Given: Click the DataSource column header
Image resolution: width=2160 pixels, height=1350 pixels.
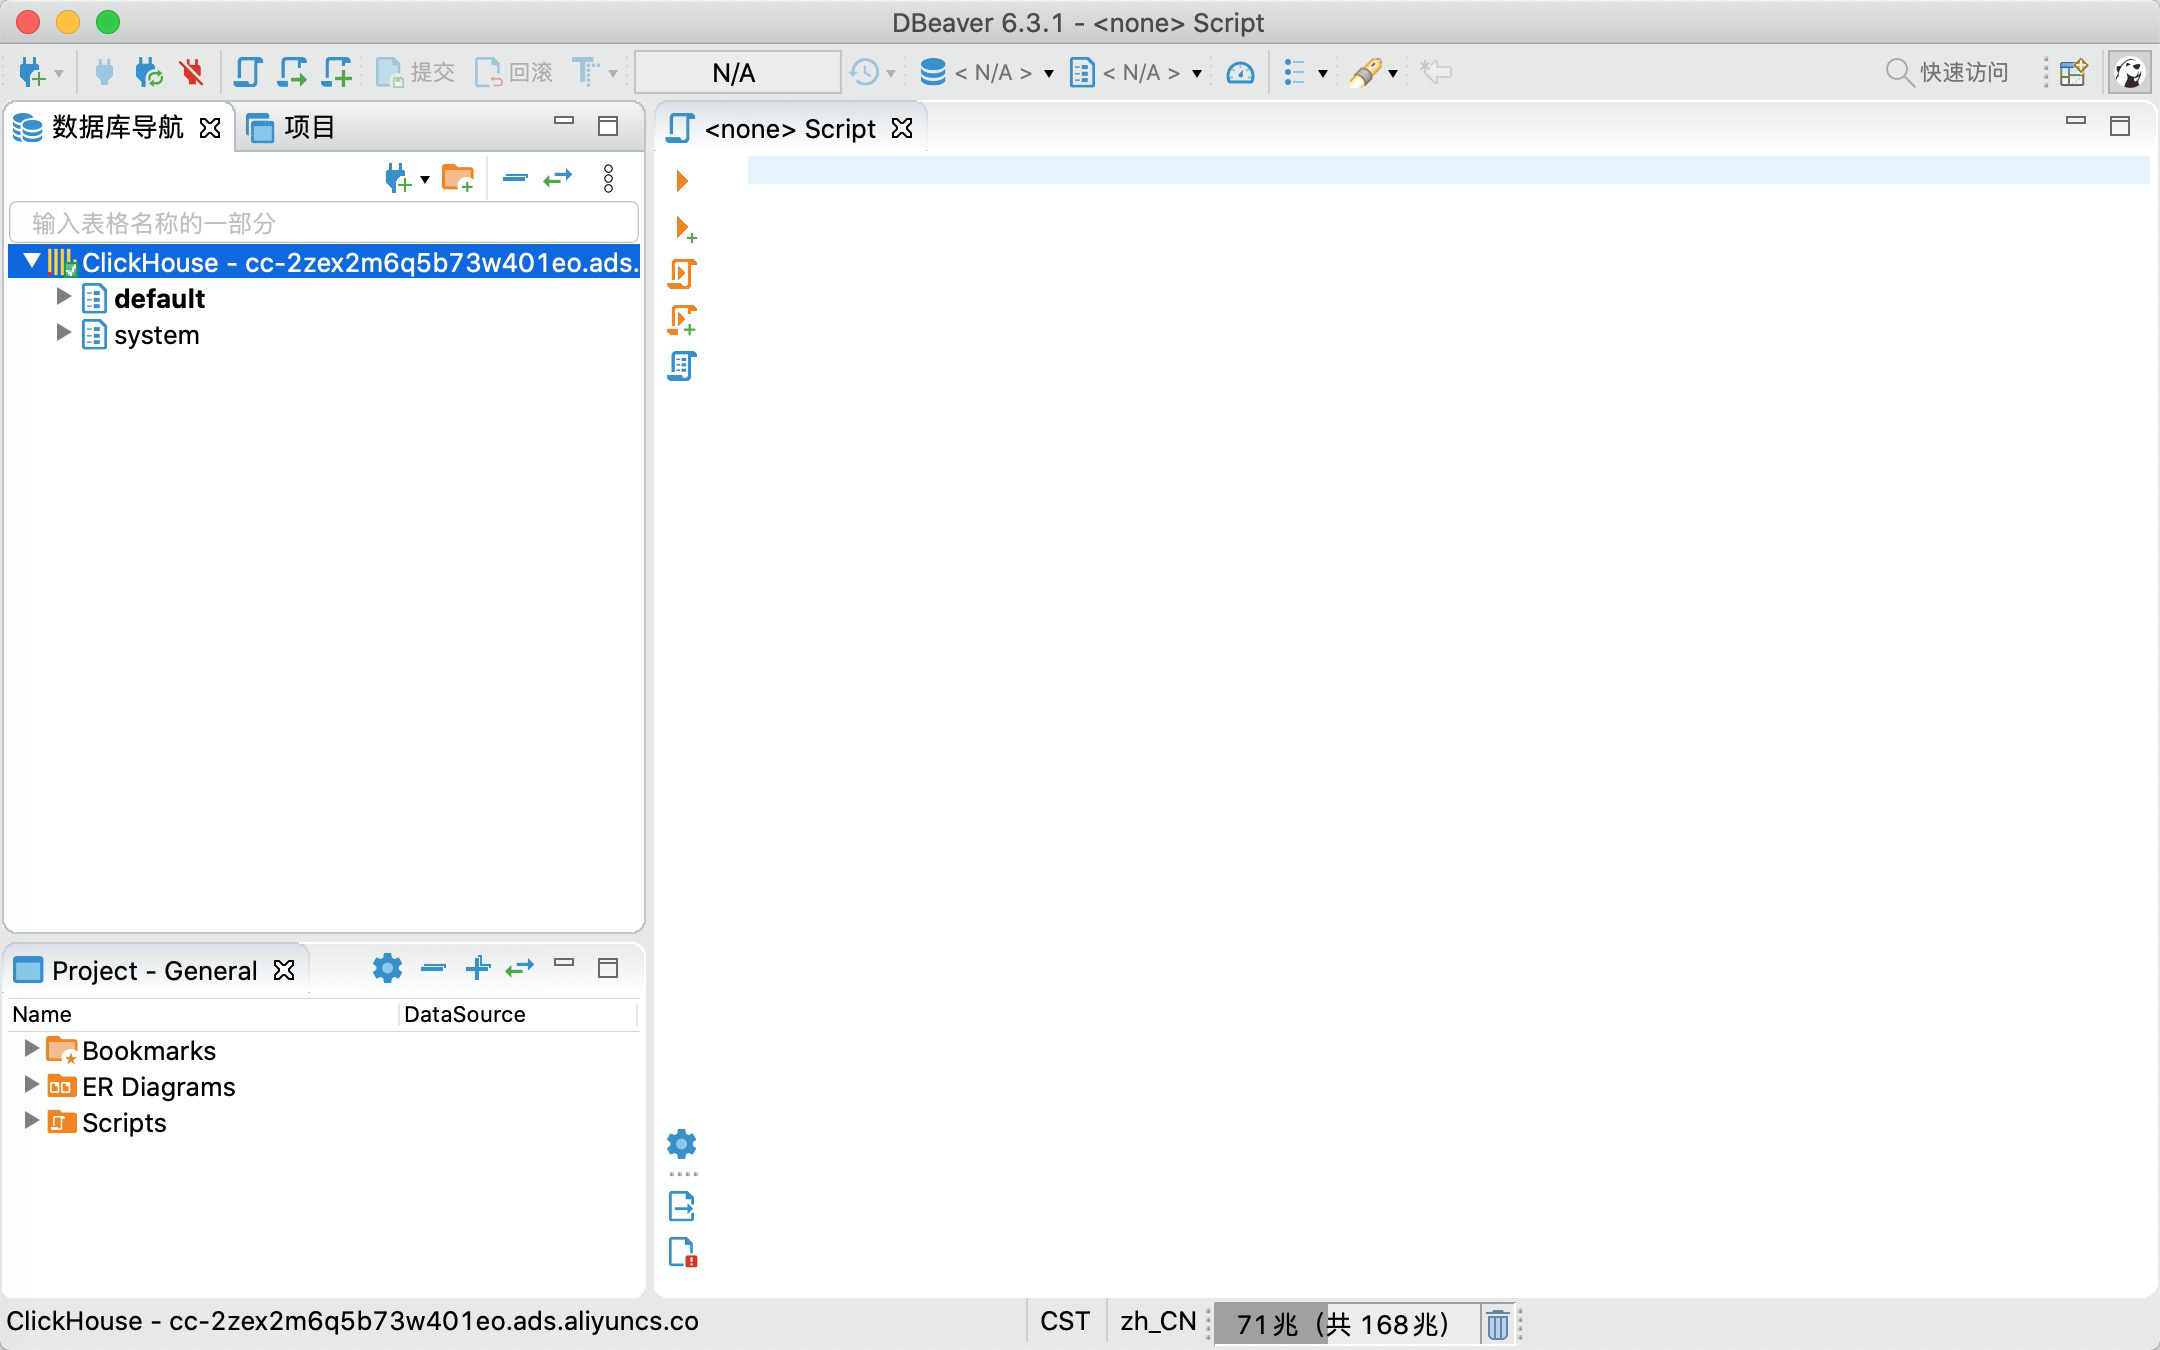Looking at the screenshot, I should [518, 1014].
